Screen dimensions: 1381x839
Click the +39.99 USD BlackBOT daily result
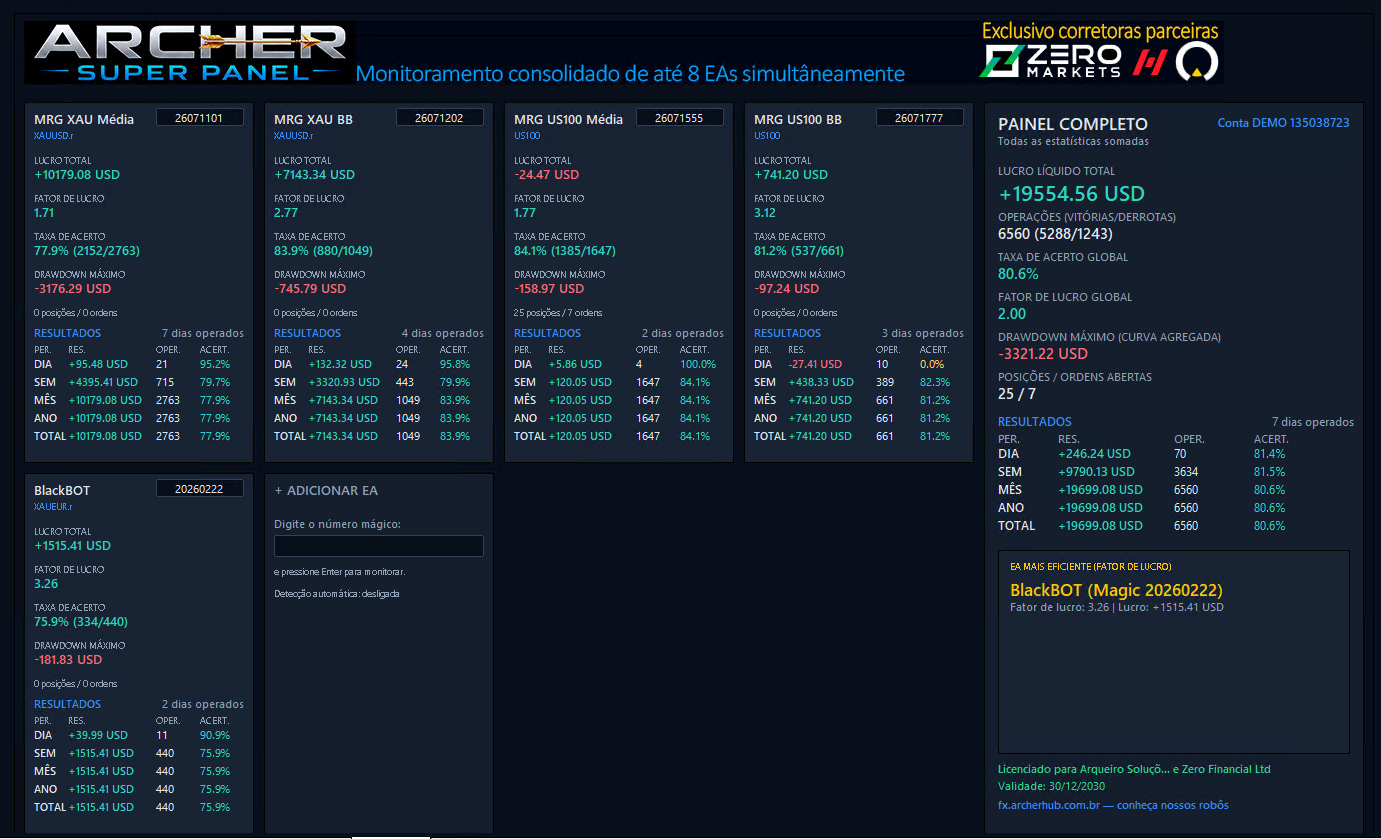coord(98,735)
